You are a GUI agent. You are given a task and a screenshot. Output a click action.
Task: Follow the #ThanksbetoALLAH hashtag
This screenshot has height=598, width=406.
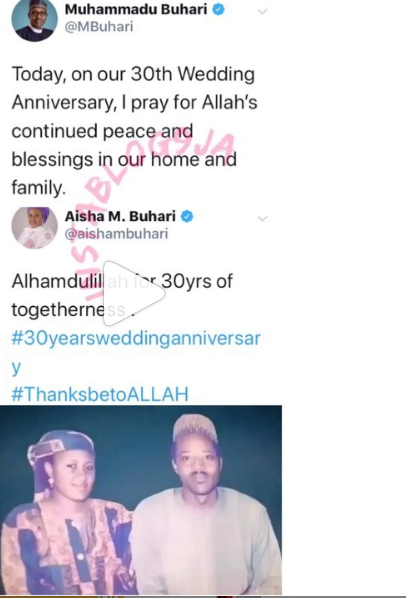[x=100, y=394]
